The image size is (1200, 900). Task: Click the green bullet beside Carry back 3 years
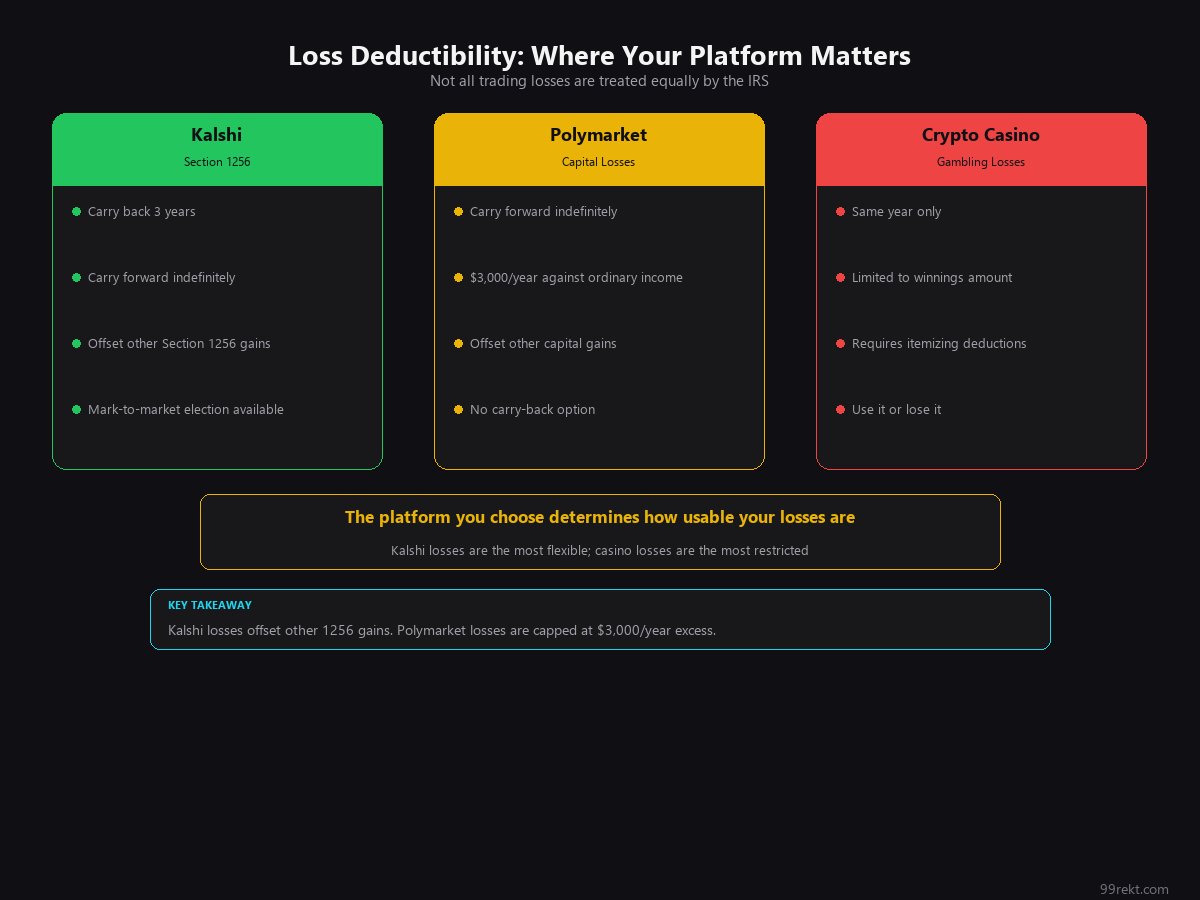pos(76,211)
